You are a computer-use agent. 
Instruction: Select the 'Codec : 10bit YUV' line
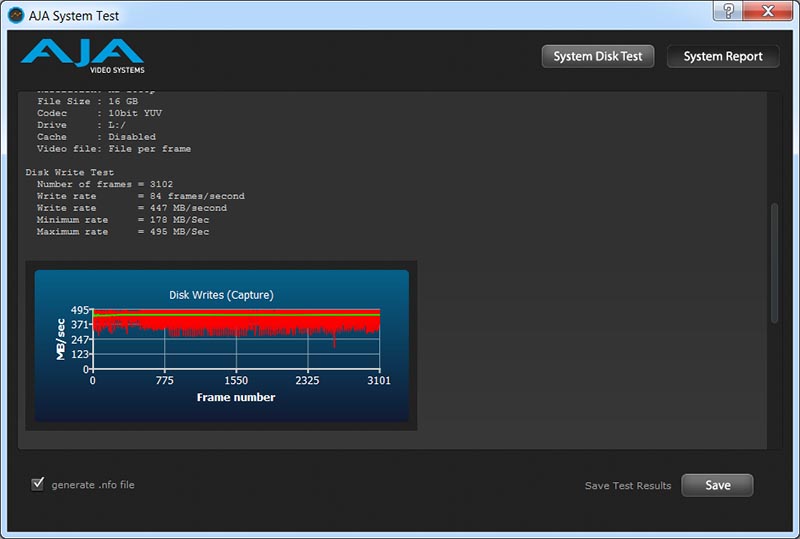(x=99, y=113)
